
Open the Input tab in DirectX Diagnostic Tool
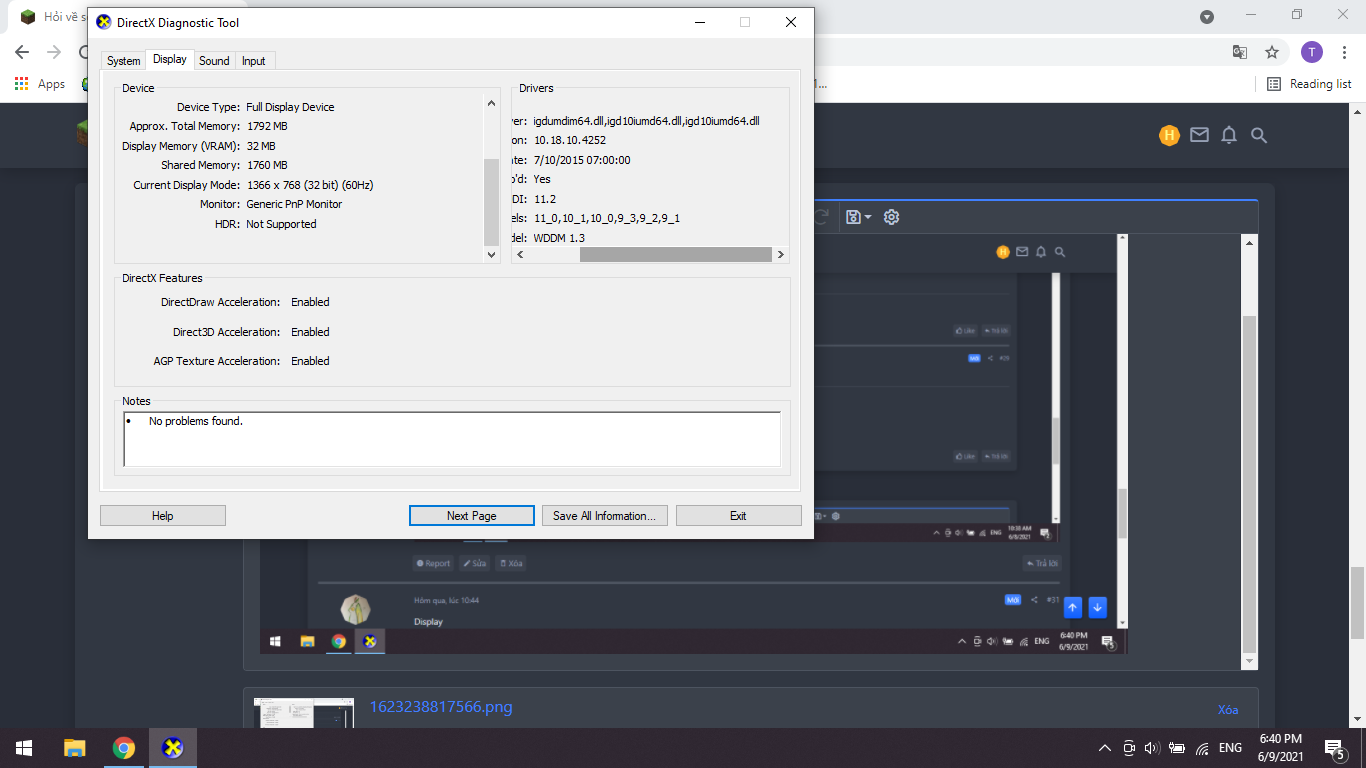coord(254,61)
